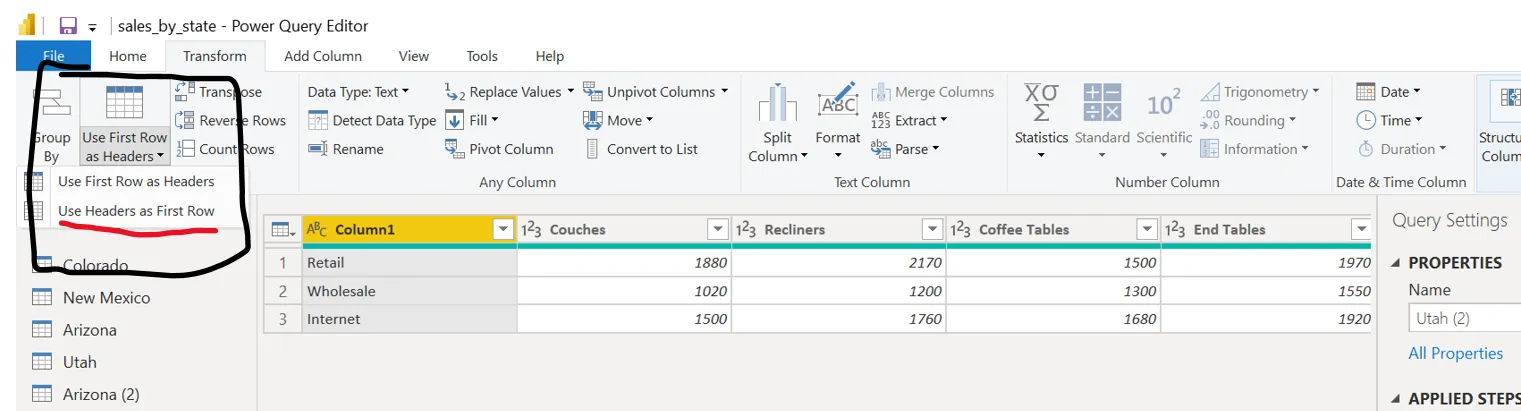Click the Split Column icon
The height and width of the screenshot is (411, 1521).
pos(777,104)
